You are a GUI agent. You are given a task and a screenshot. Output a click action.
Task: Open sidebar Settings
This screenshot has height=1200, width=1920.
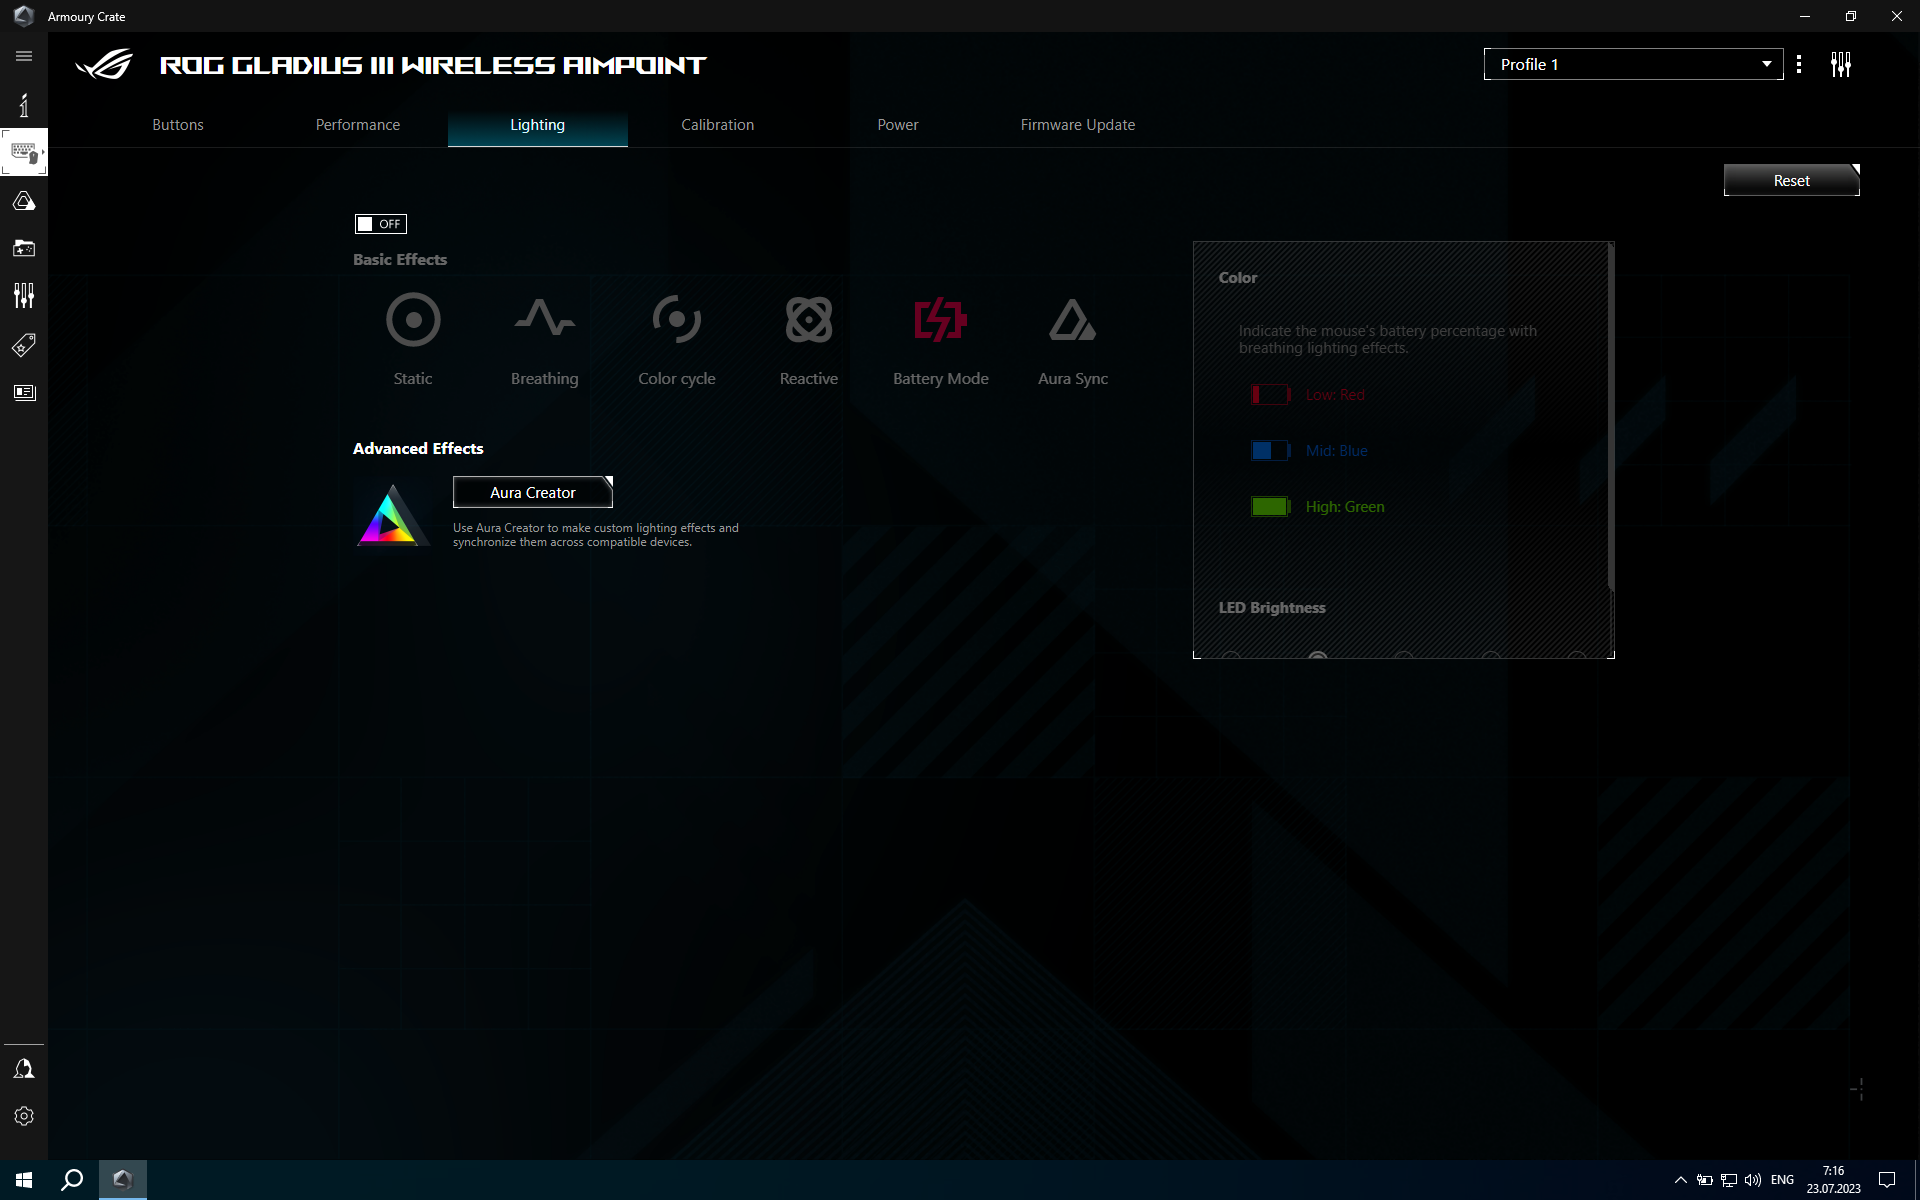tap(24, 1116)
